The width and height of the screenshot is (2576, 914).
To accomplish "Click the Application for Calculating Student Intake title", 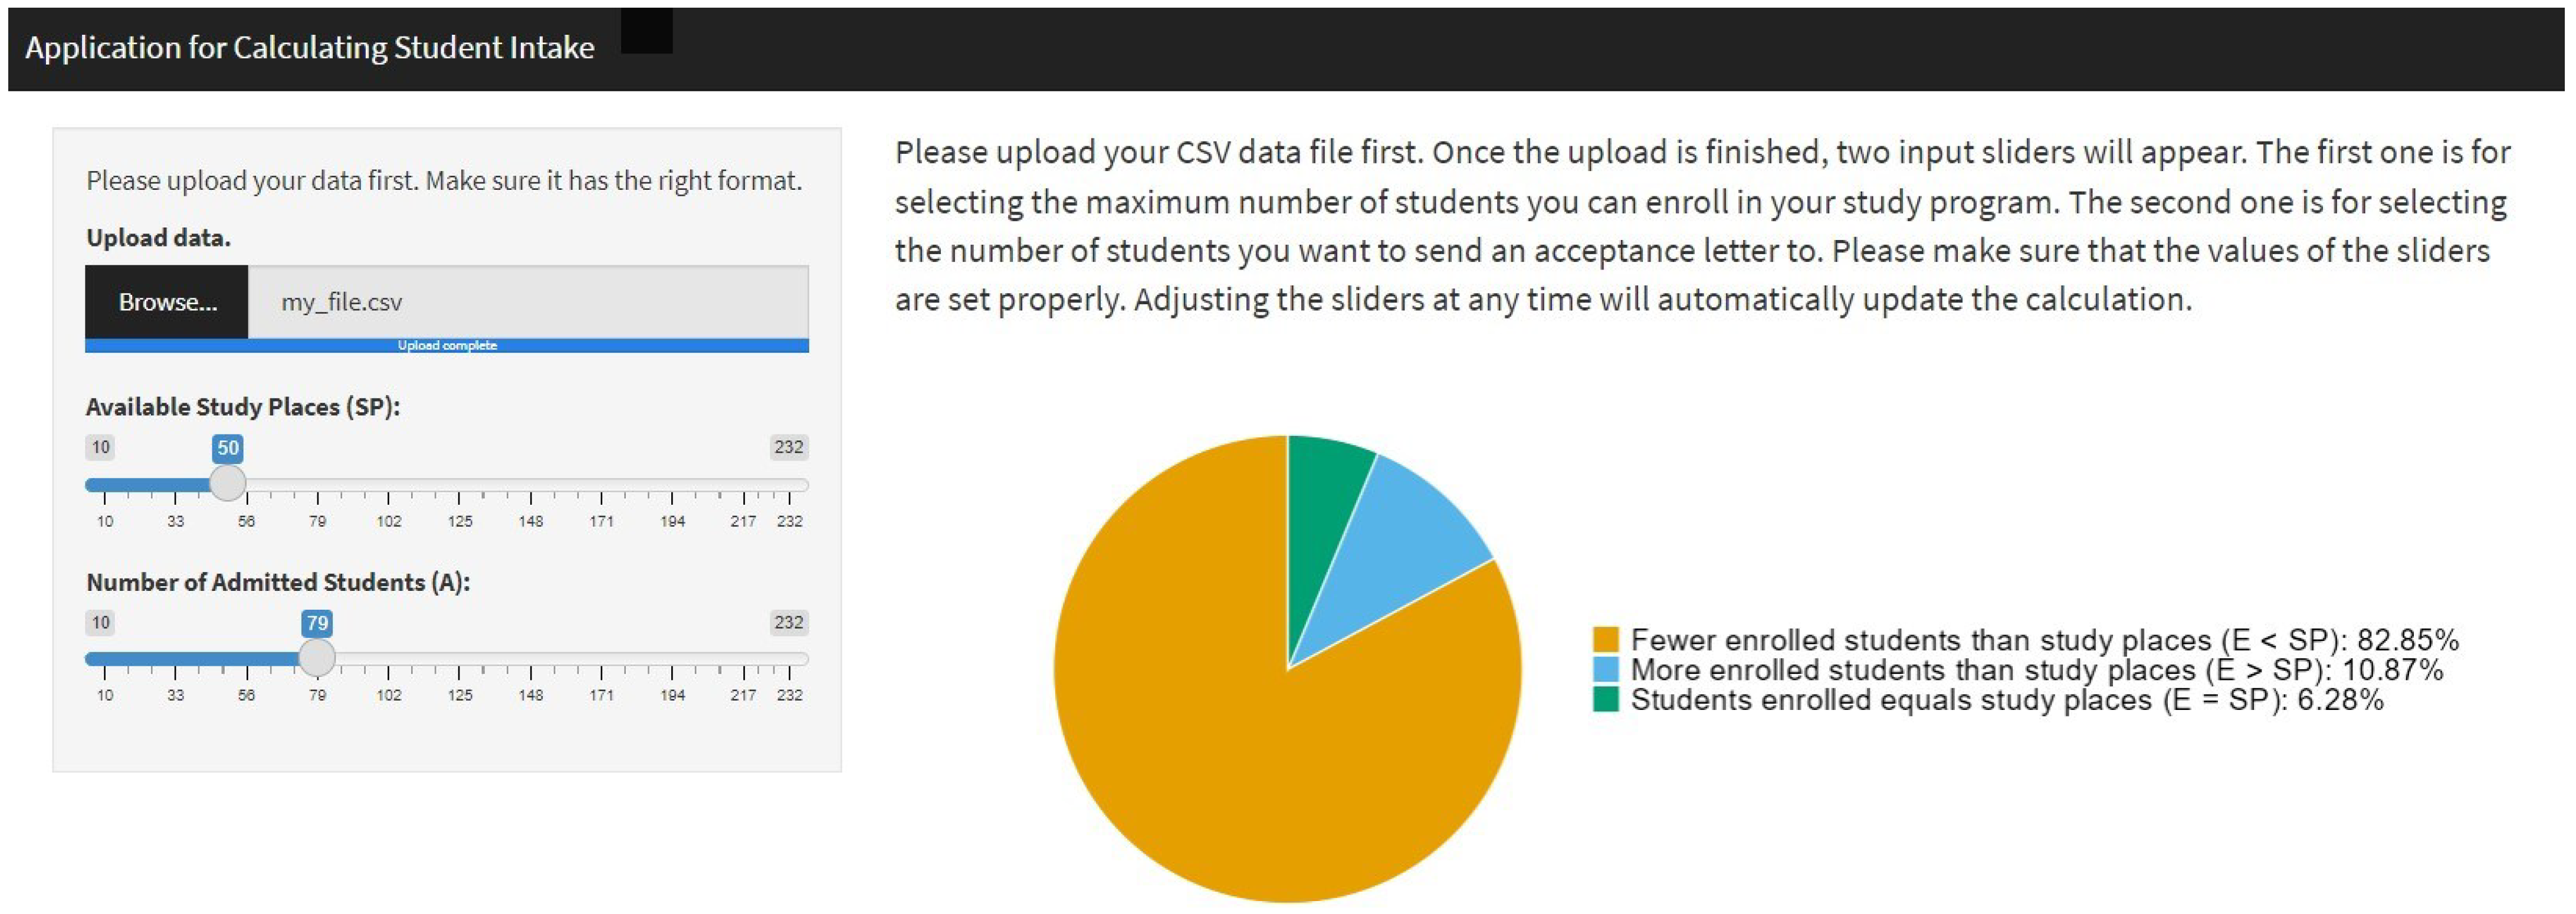I will pyautogui.click(x=310, y=48).
